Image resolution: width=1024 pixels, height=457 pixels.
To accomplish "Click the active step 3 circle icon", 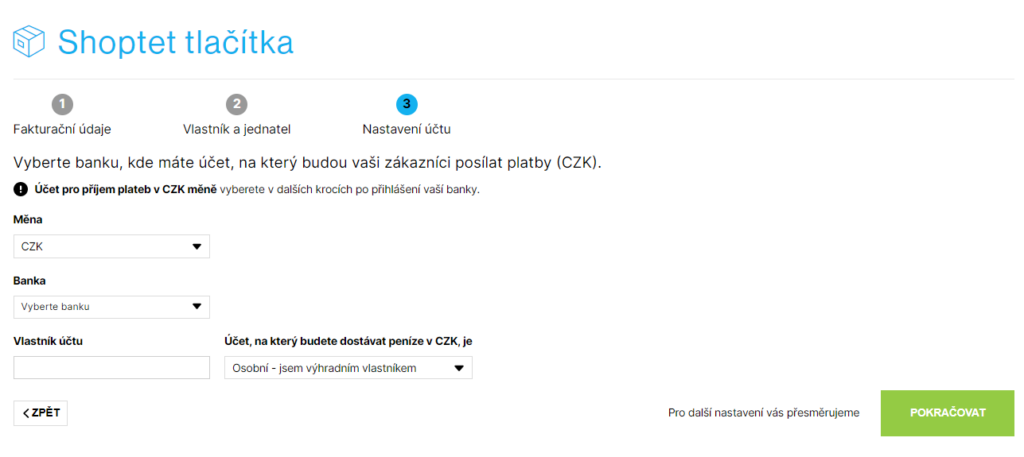I will pyautogui.click(x=406, y=104).
